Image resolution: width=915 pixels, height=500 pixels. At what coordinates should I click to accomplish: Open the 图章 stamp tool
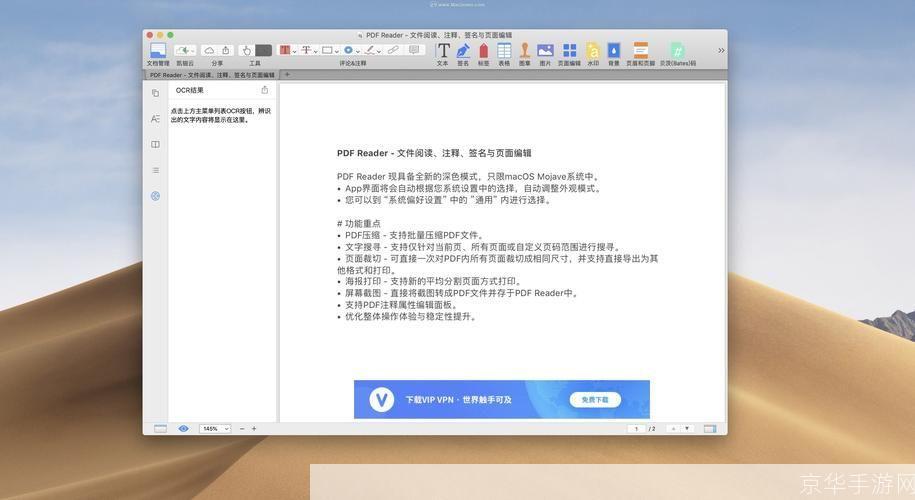click(x=525, y=53)
